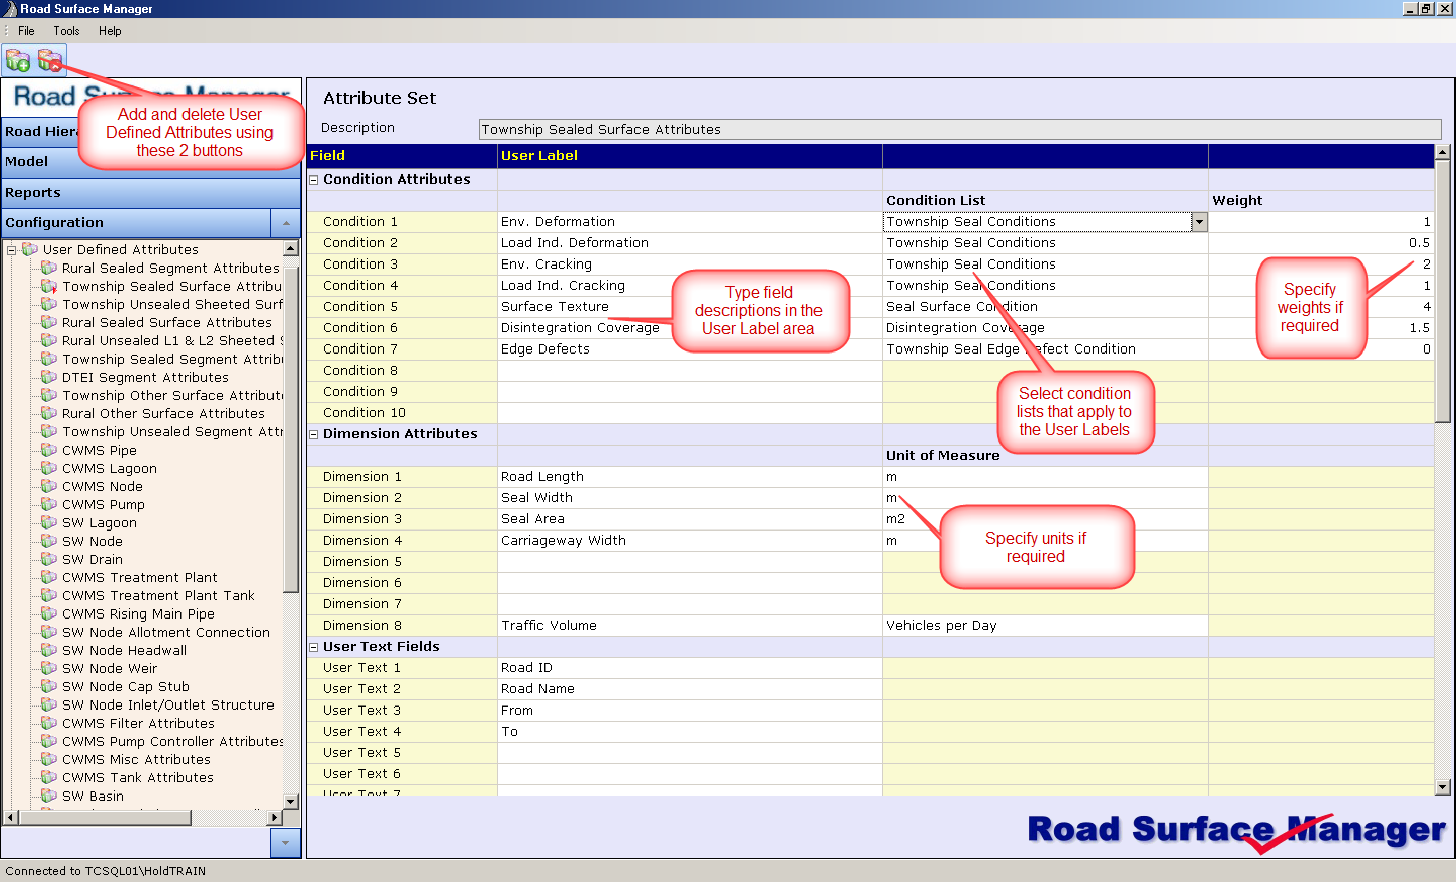Screen dimensions: 1456x882
Task: Click icon beside CWMS Pump
Action: [48, 504]
